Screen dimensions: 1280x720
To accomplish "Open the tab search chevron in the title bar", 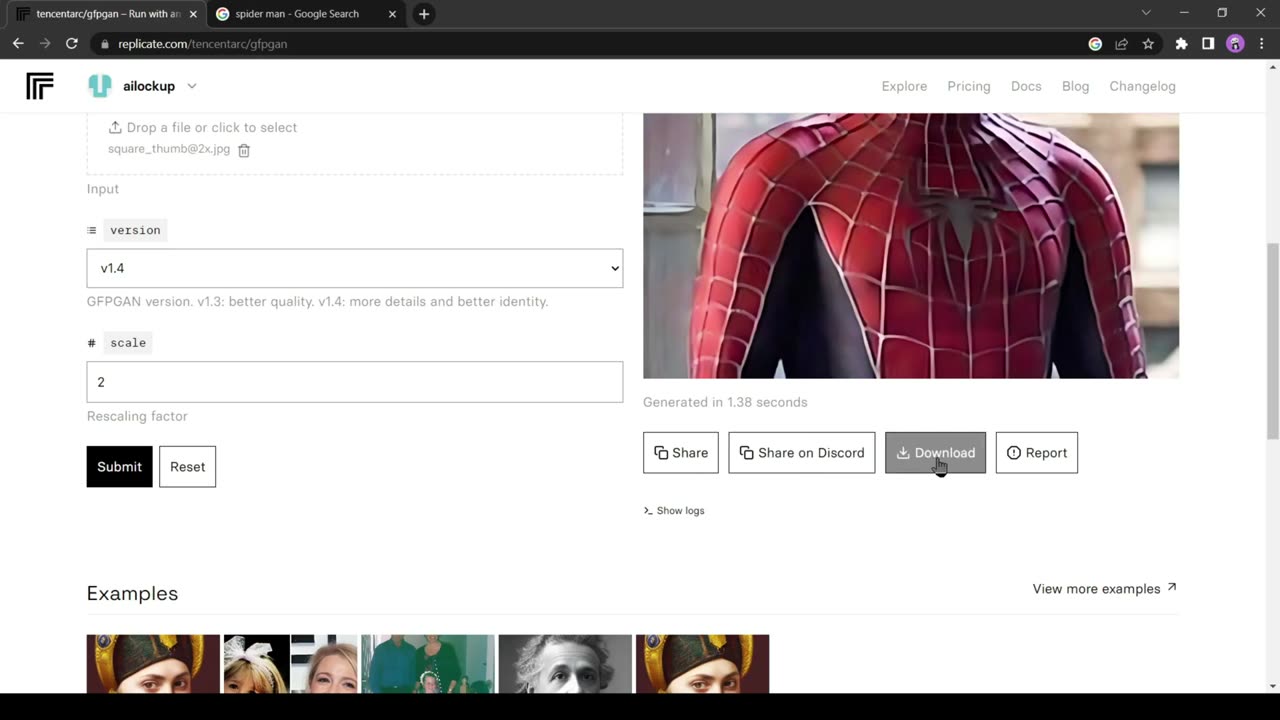I will (1146, 13).
